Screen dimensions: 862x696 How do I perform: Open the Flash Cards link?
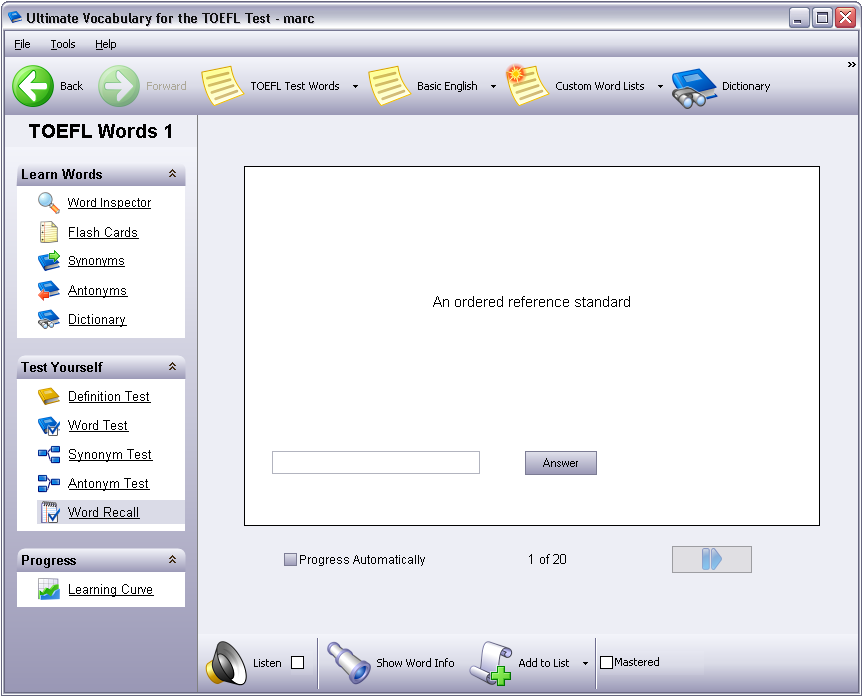tap(103, 232)
